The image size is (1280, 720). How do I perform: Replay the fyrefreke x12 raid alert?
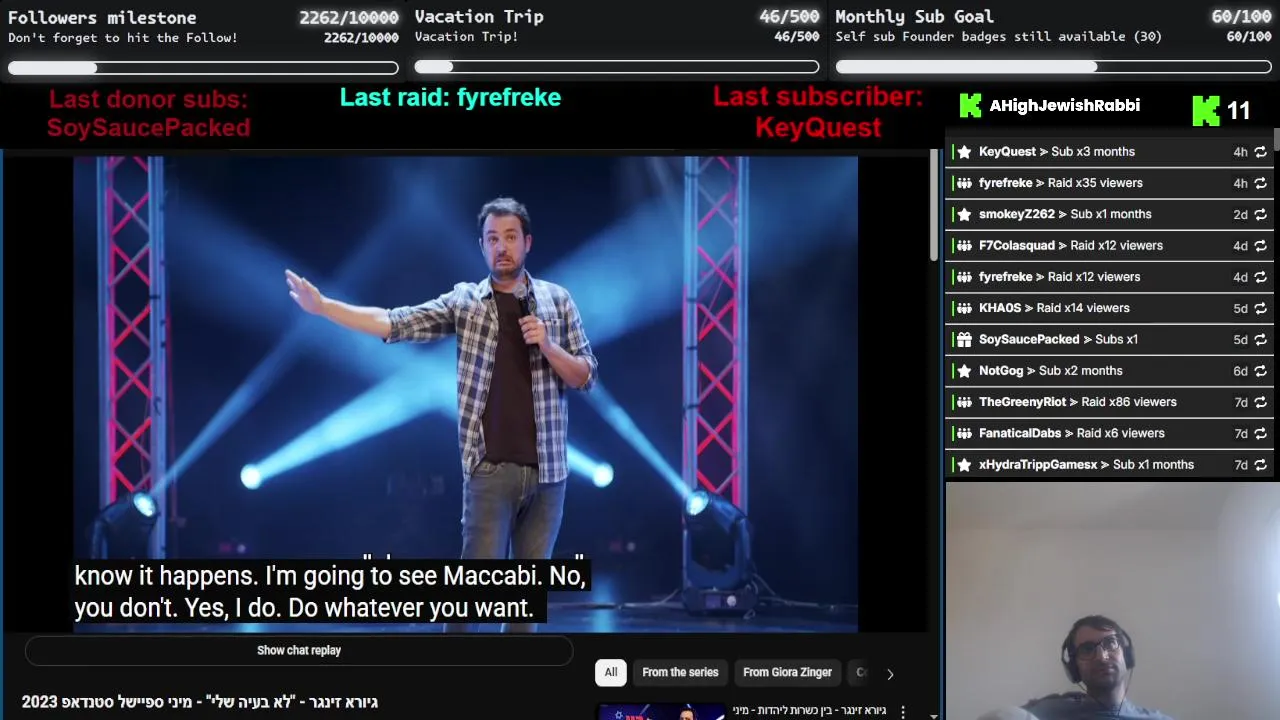(1260, 277)
